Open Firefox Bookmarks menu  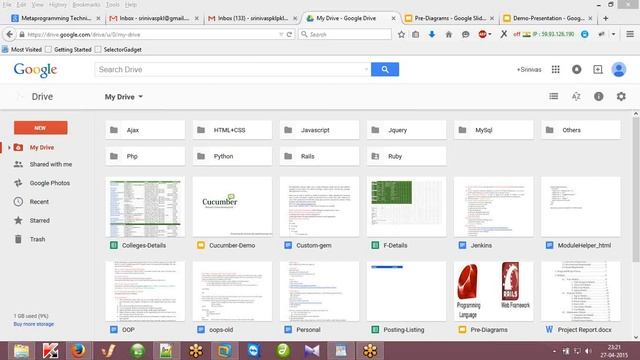(86, 4)
